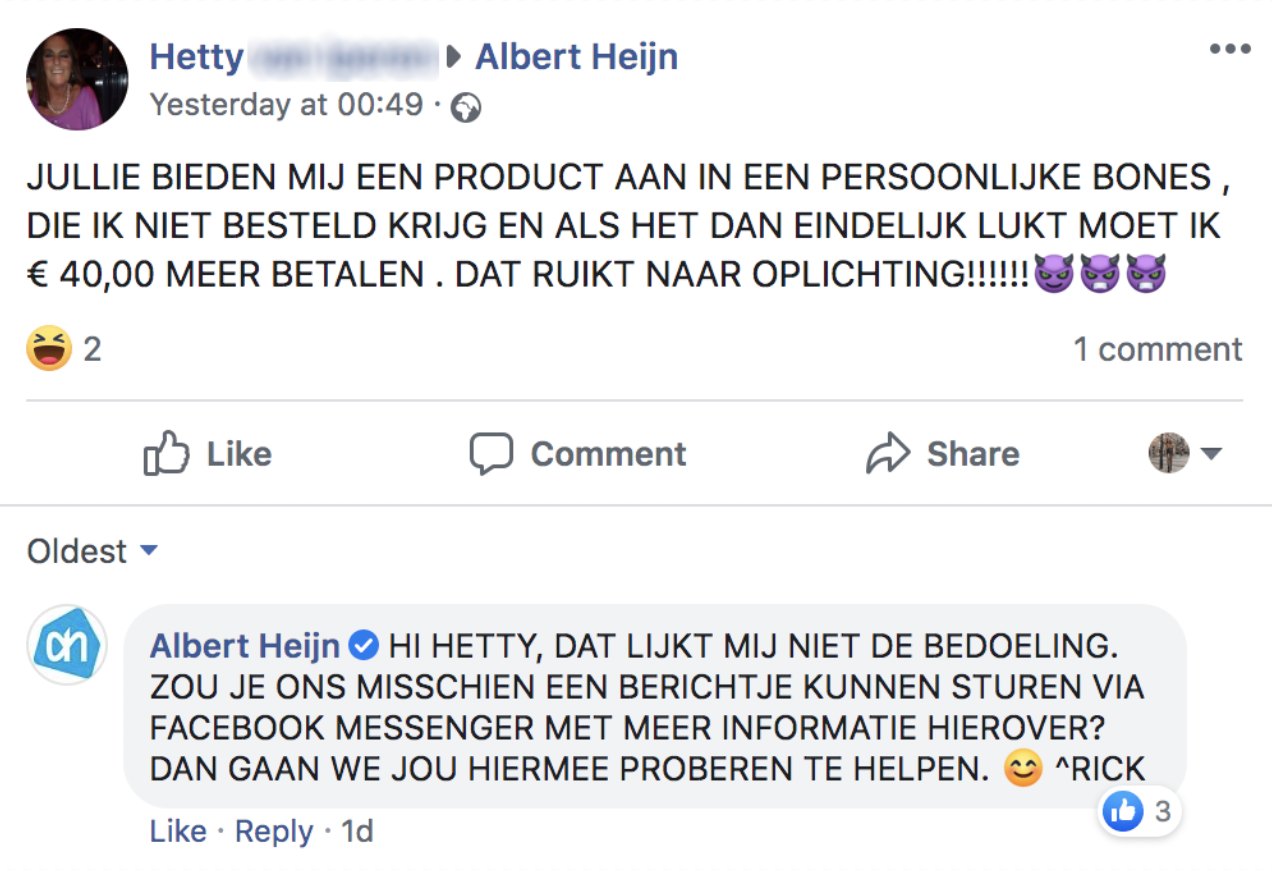Click the laughing reaction emoji icon
The height and width of the screenshot is (870, 1272).
49,349
